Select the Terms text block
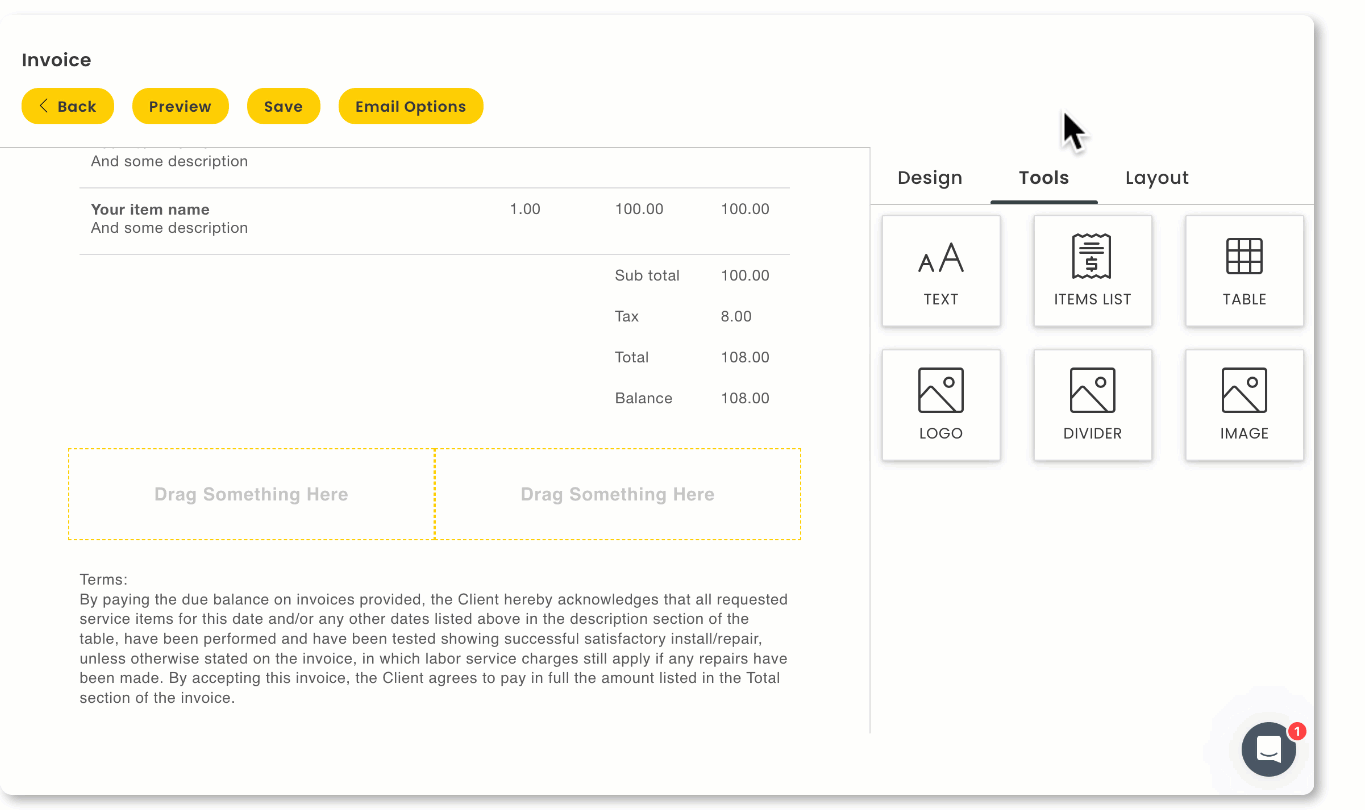 pos(433,640)
